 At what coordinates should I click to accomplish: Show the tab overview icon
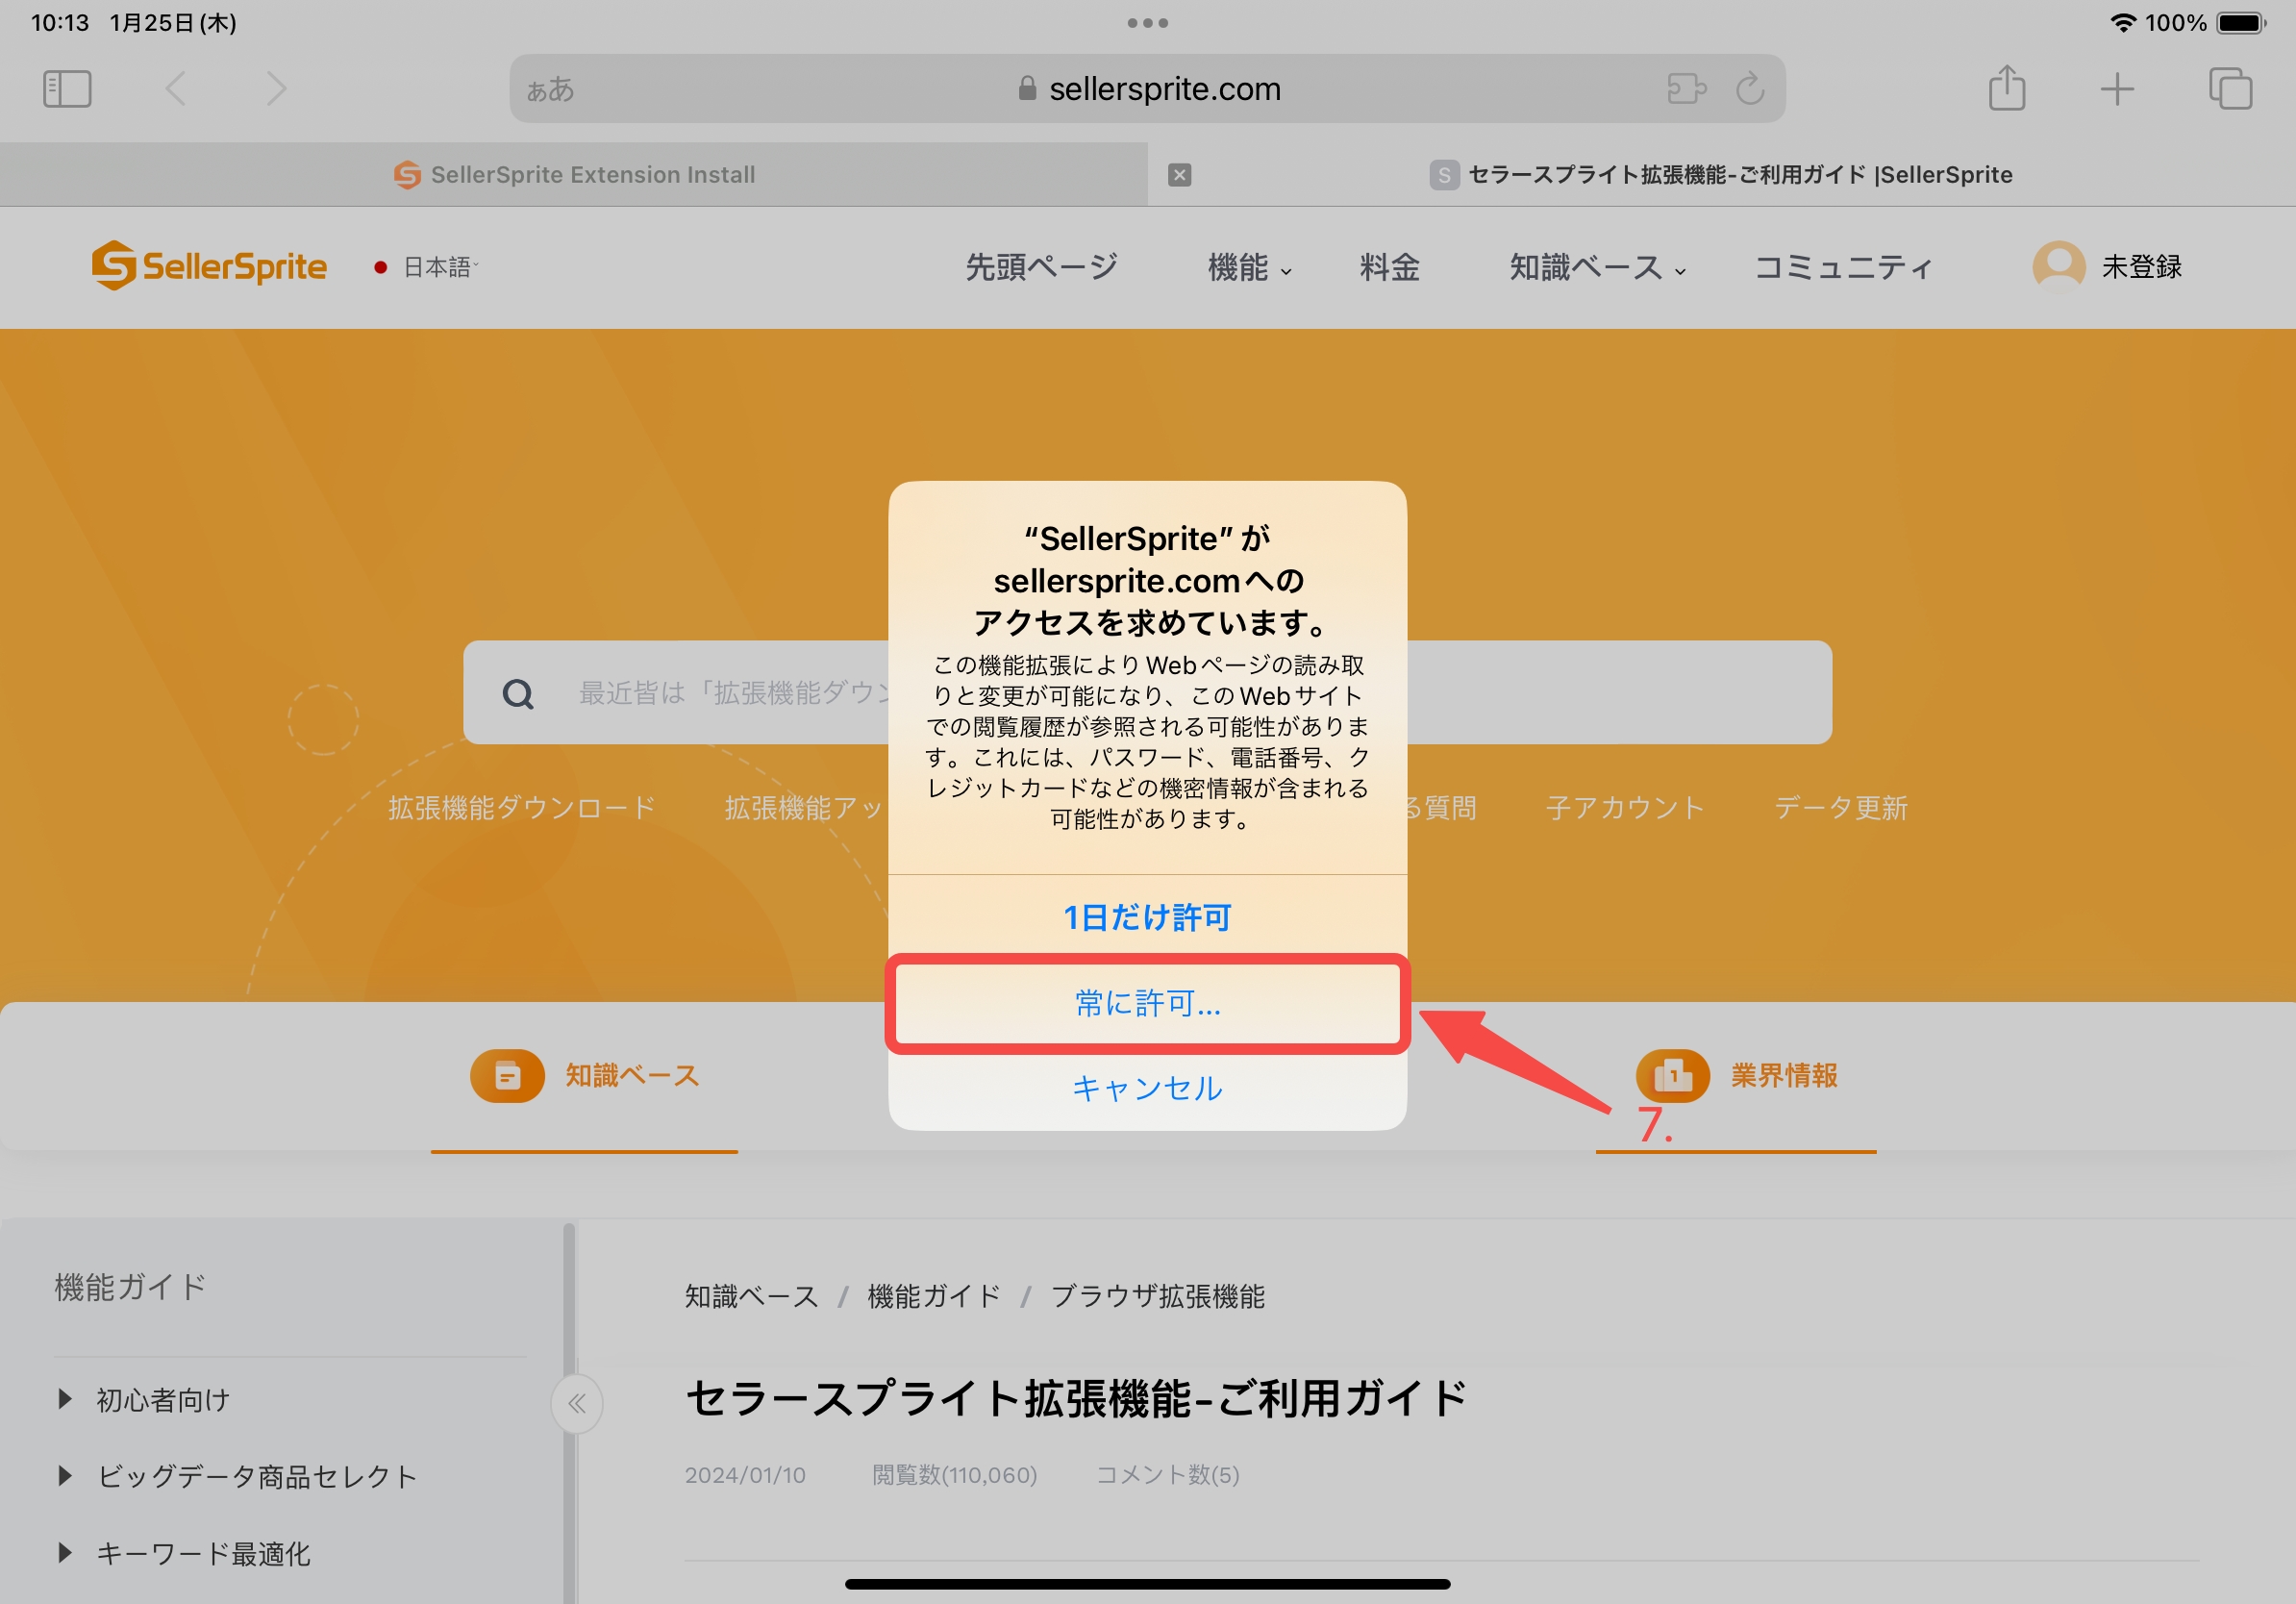click(x=2230, y=89)
